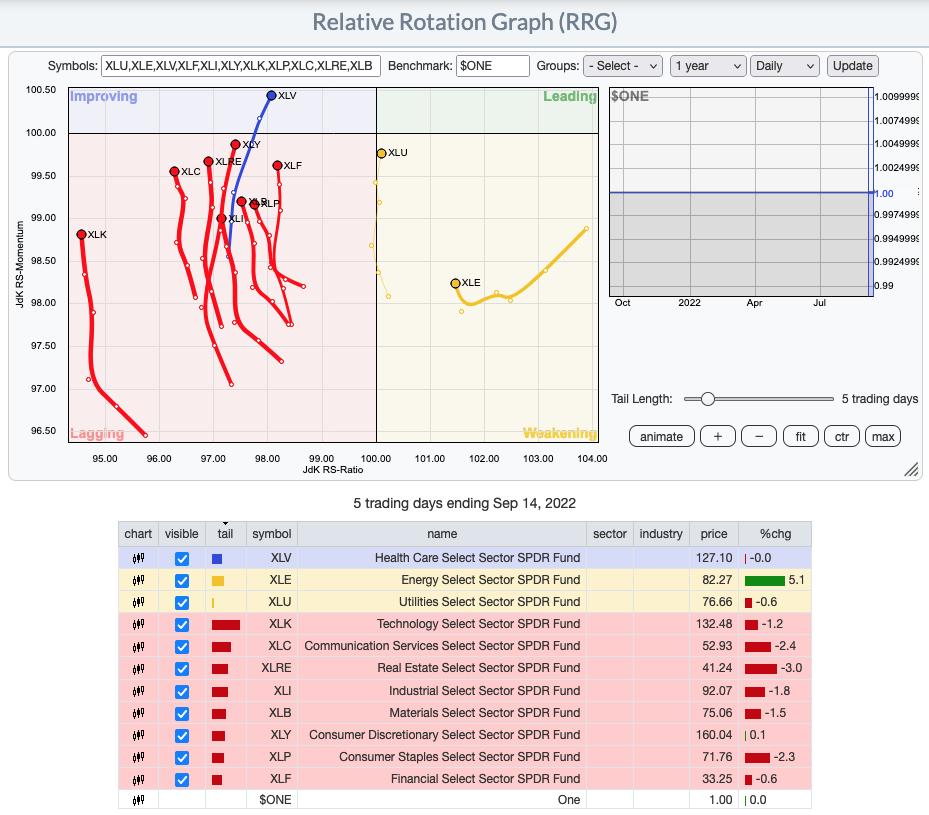Select Health Care Select Sector SPDR Fund name

click(477, 558)
